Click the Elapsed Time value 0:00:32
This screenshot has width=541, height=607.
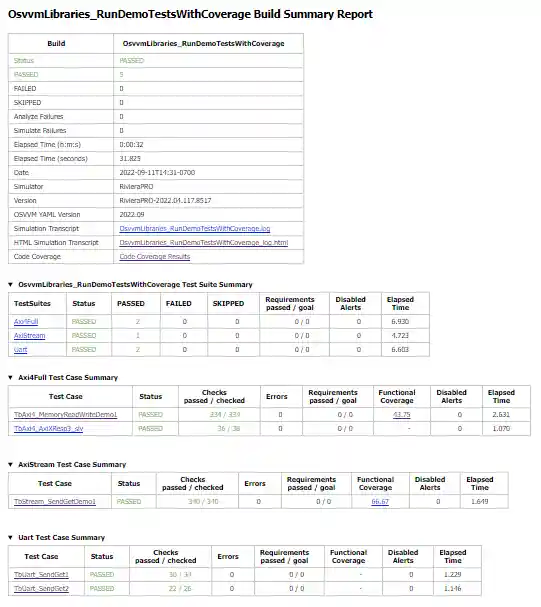(132, 144)
